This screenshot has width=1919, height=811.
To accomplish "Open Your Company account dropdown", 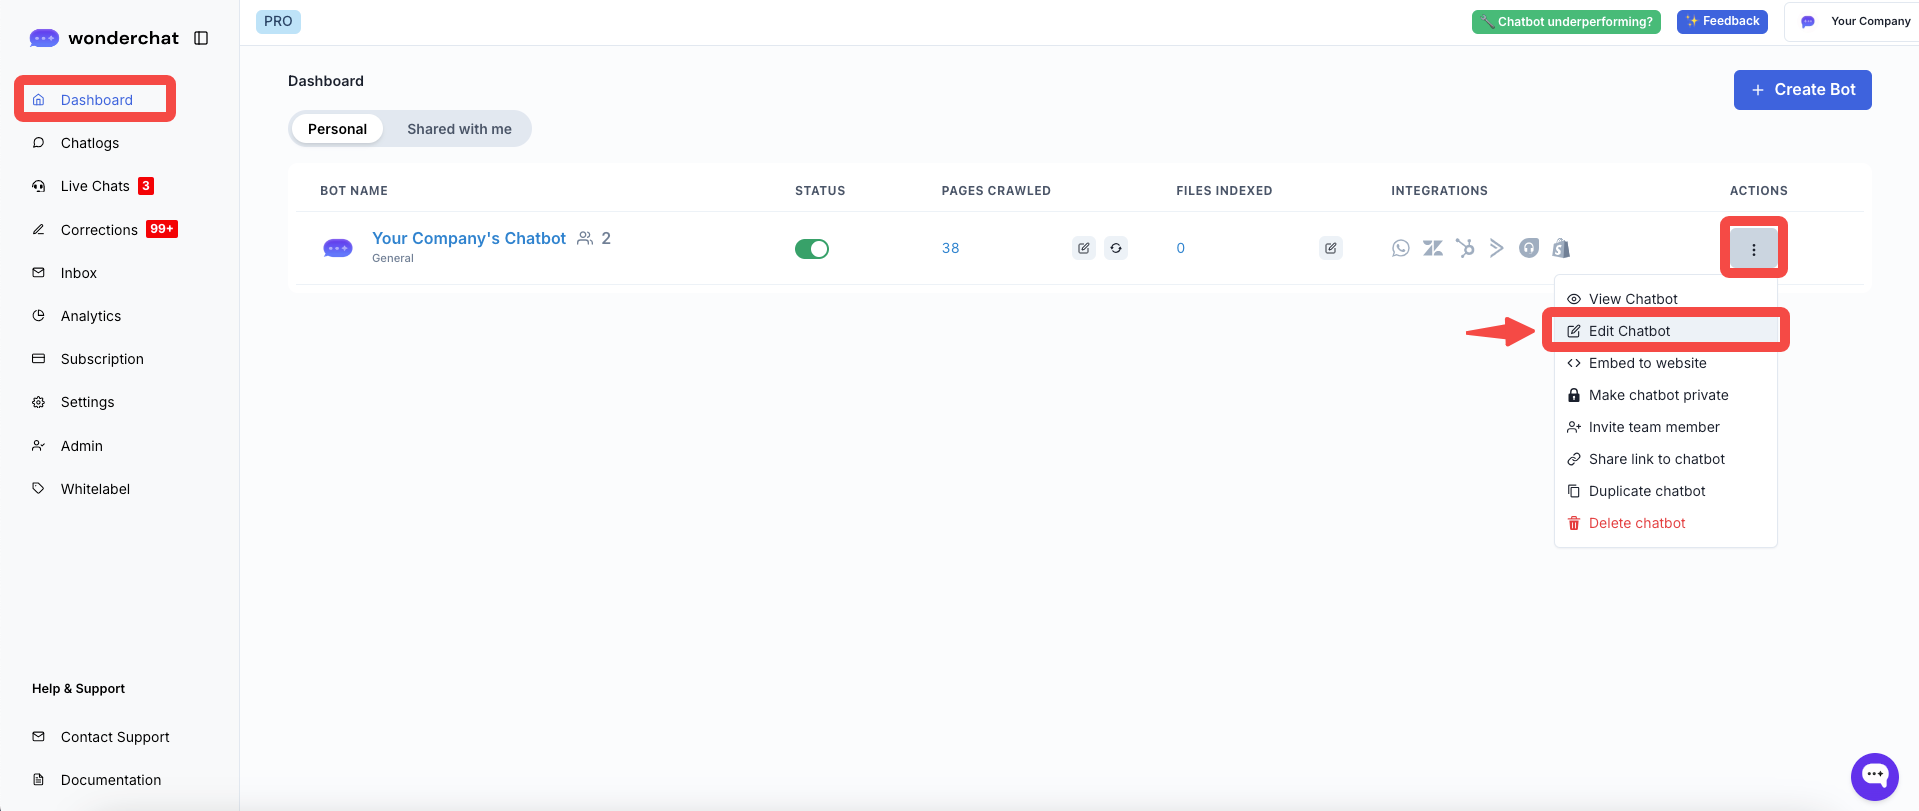I will coord(1855,21).
